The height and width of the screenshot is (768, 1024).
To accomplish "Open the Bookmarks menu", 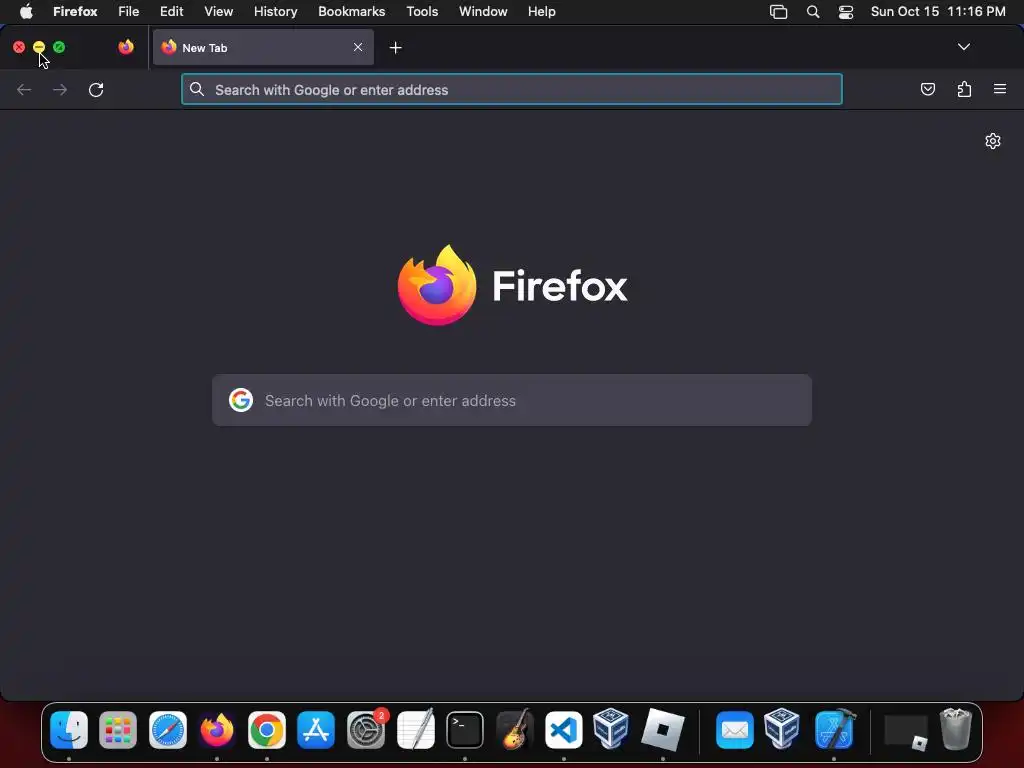I will pos(351,12).
